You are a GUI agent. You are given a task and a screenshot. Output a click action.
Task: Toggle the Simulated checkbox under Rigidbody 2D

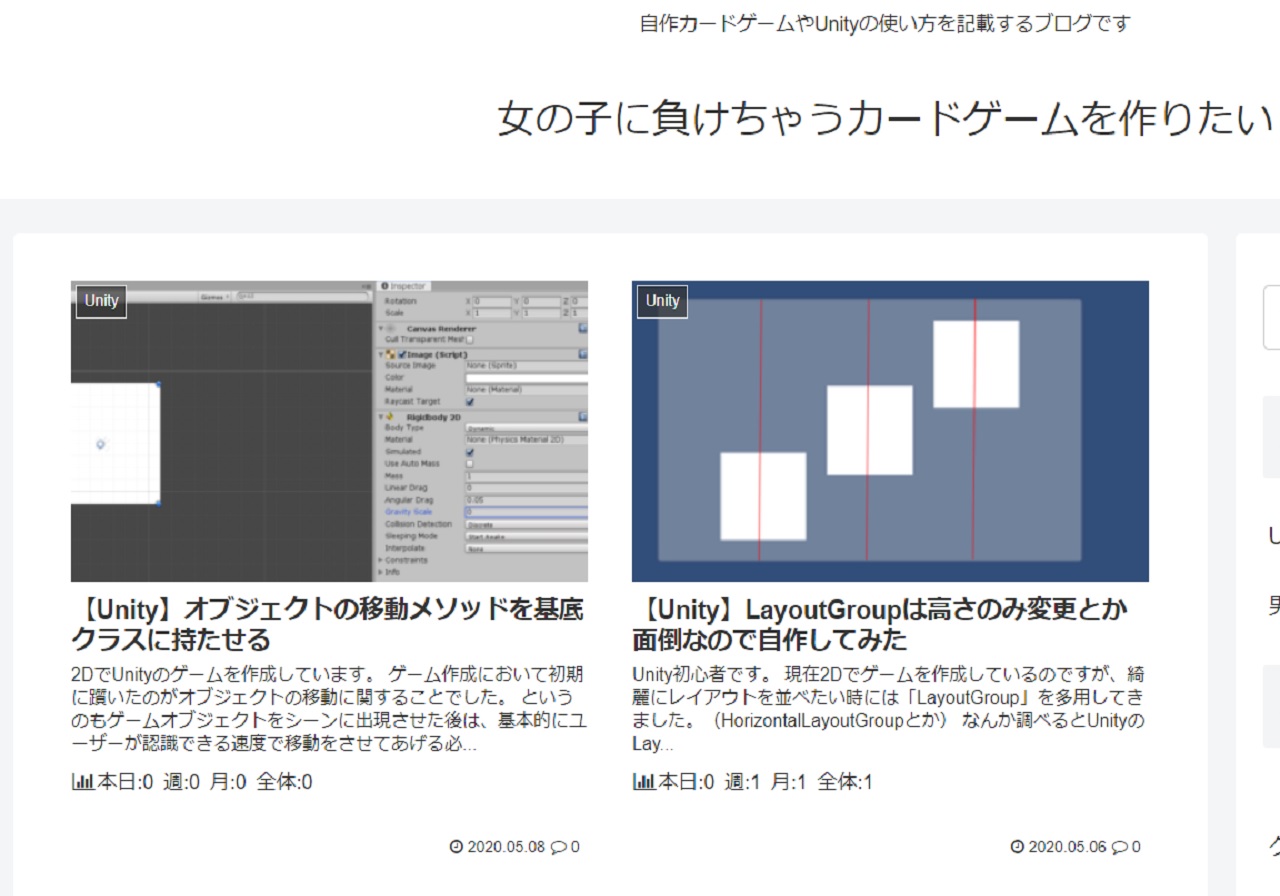pyautogui.click(x=470, y=452)
